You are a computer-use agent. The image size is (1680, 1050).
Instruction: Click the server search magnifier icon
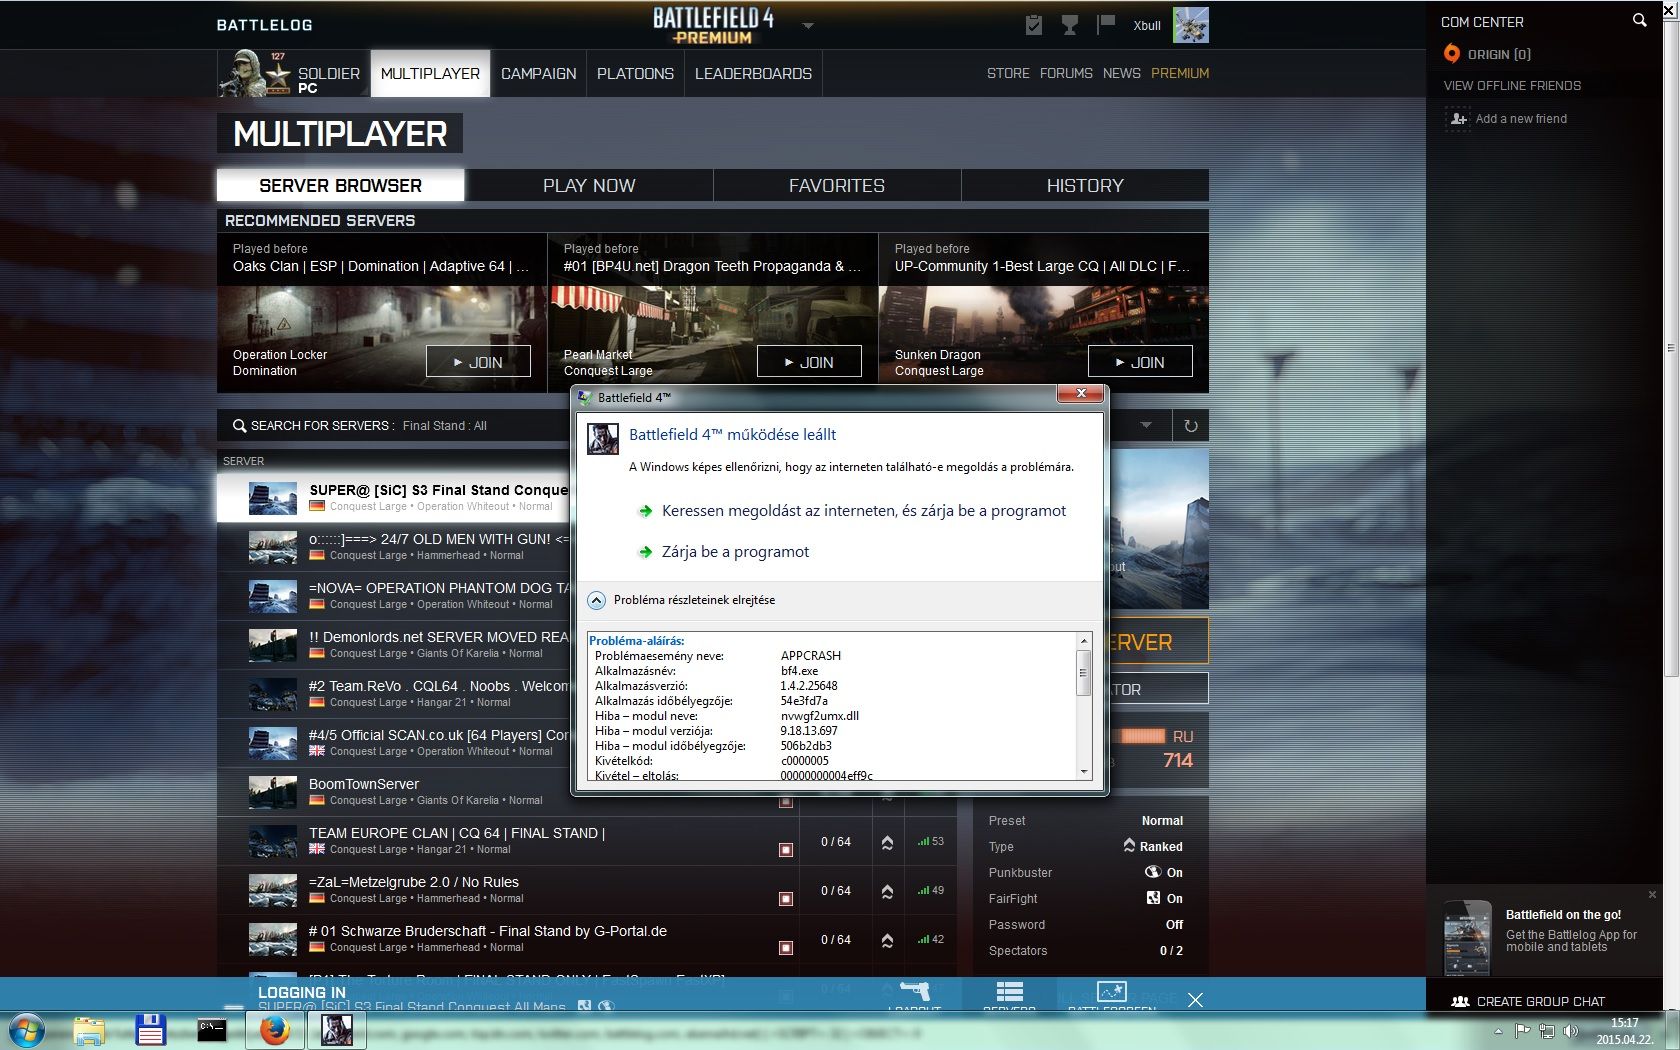point(239,426)
